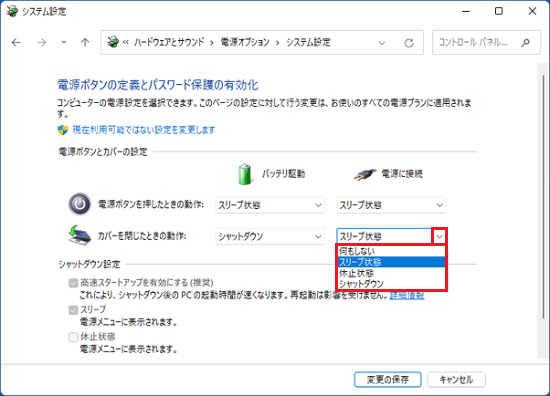The image size is (550, 396).
Task: Click the システム設定 title bar icon
Action: pos(12,11)
